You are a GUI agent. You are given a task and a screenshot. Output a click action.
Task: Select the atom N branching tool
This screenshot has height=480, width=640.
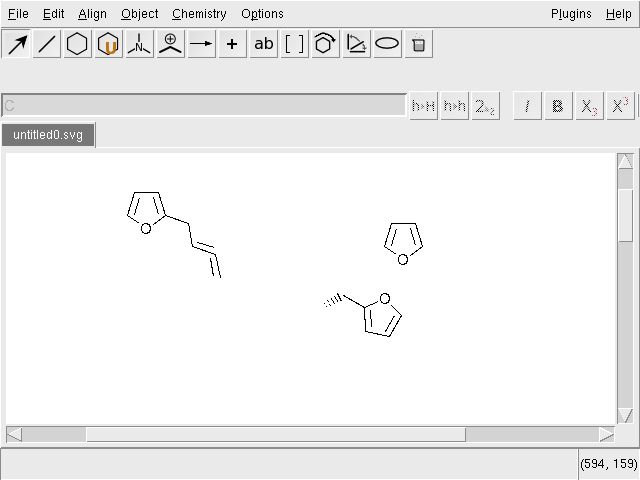(140, 44)
